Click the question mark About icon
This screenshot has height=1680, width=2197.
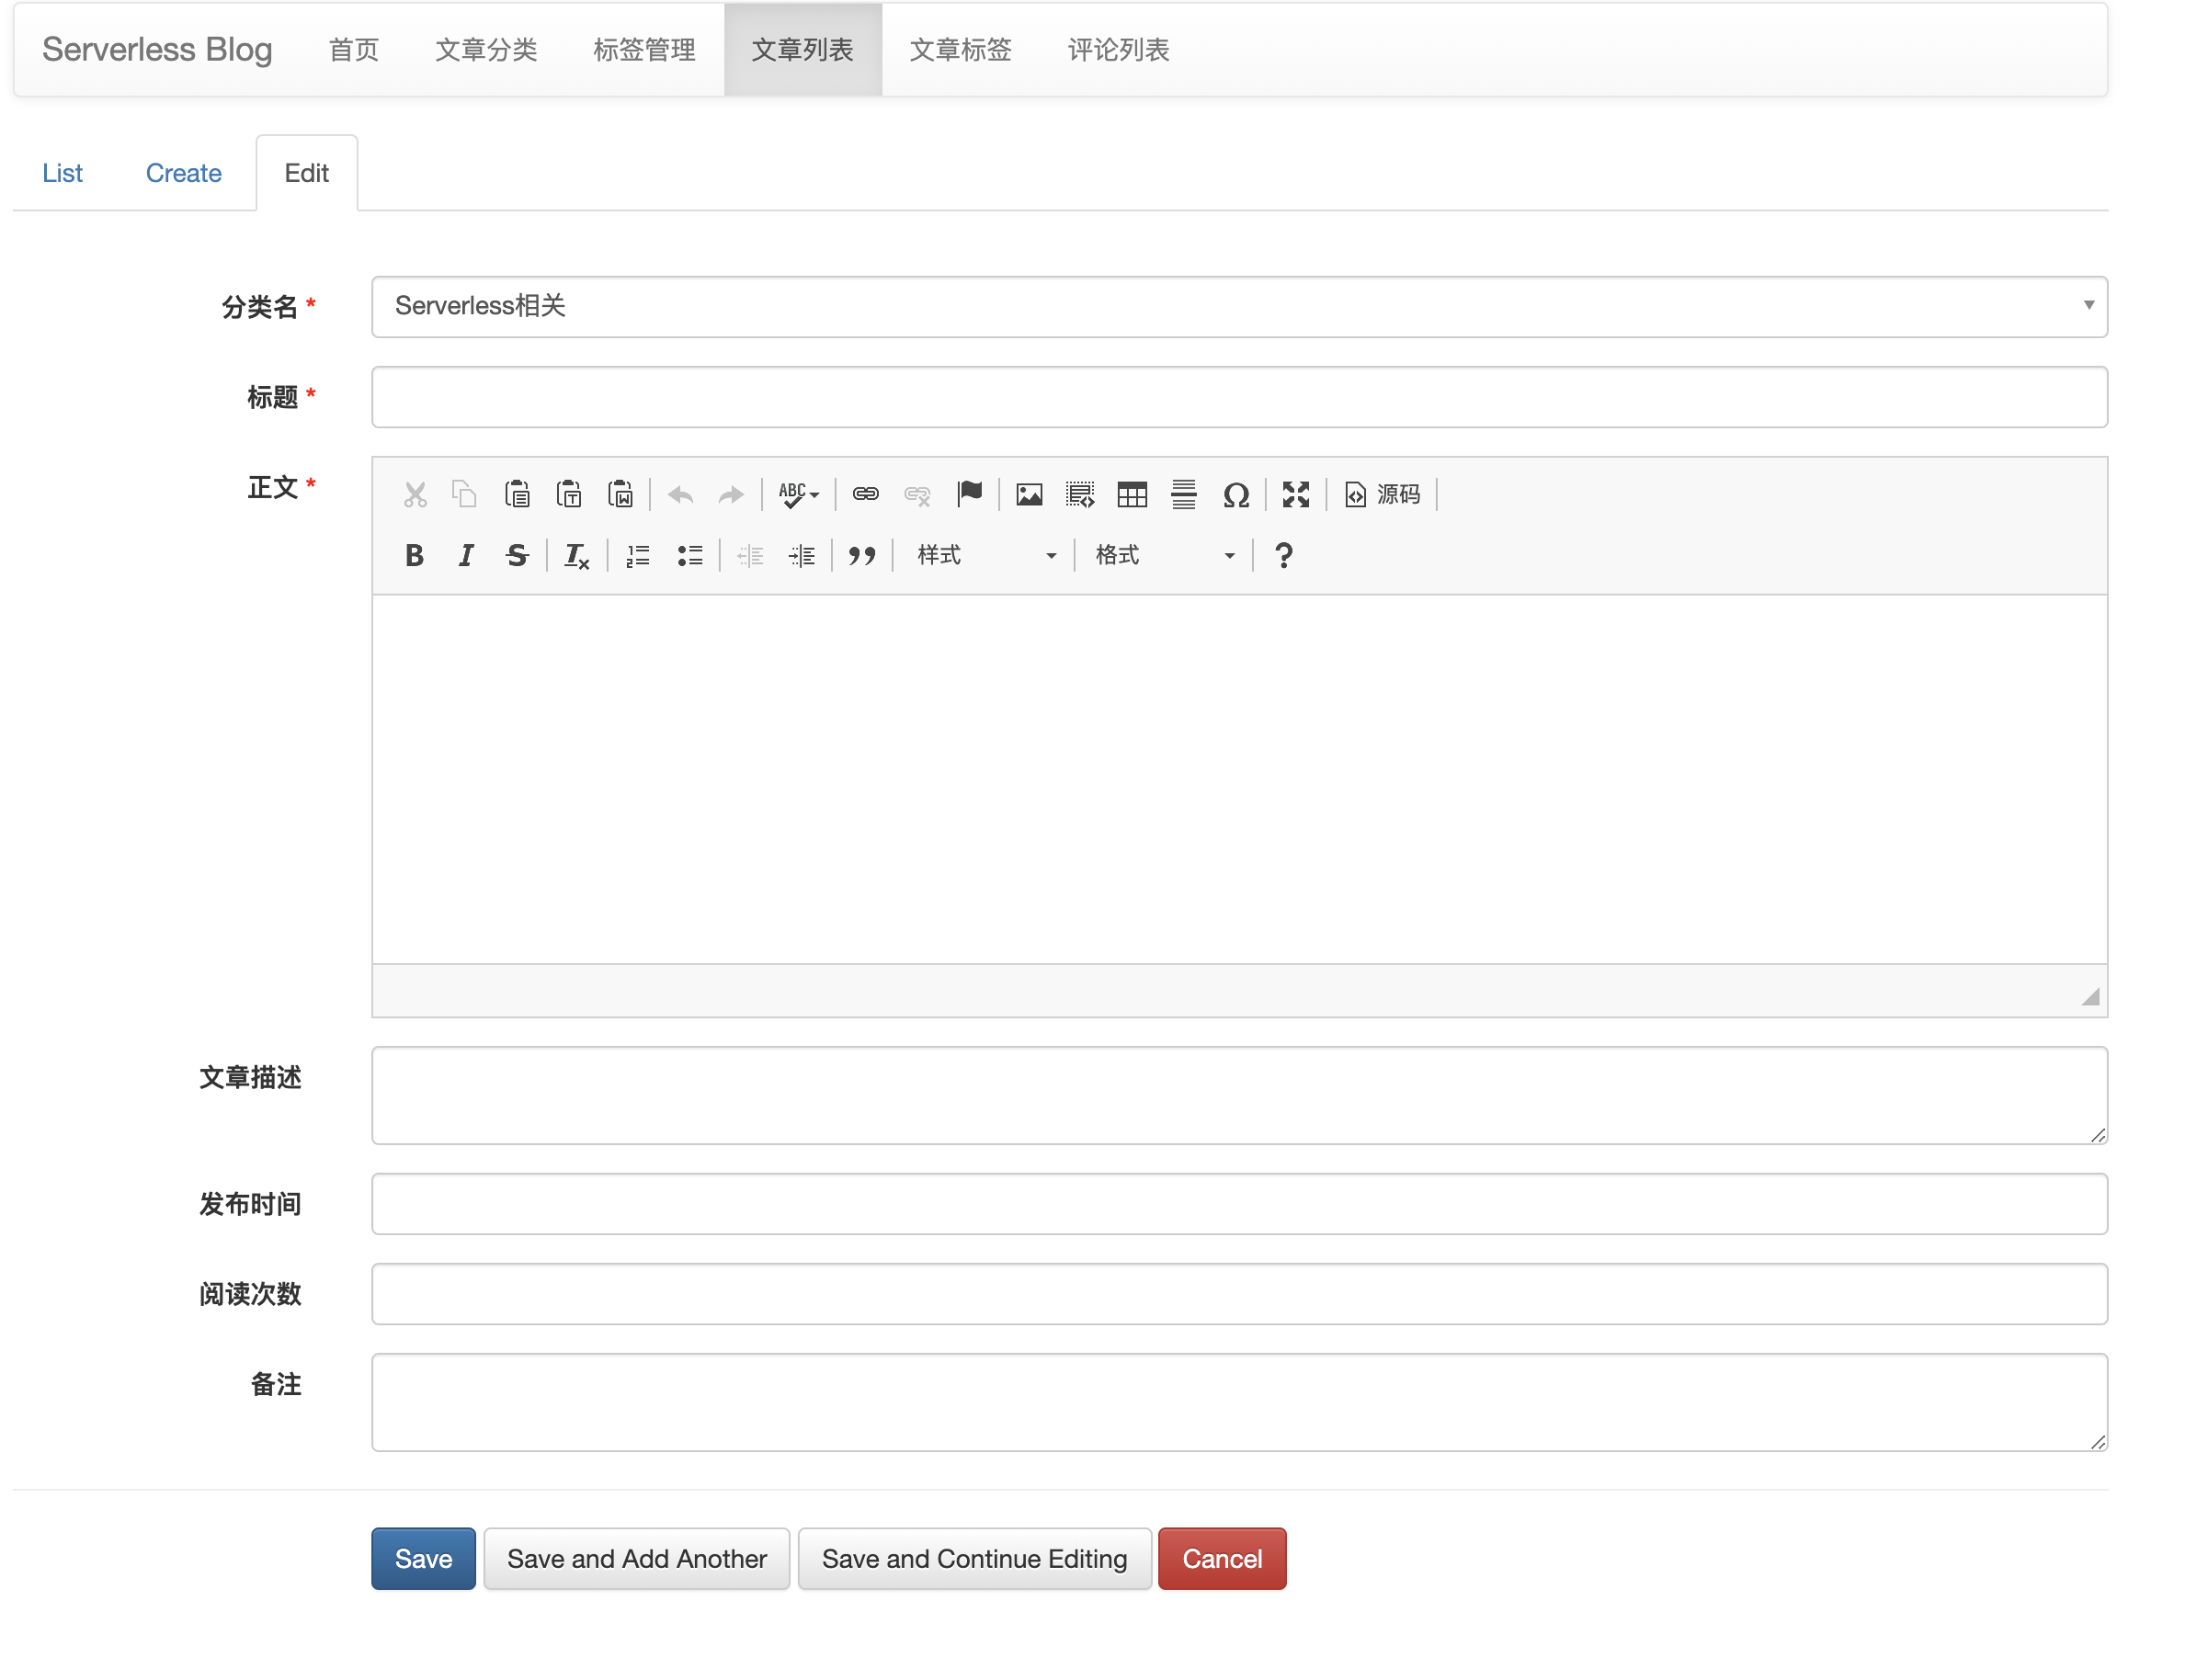click(x=1284, y=555)
